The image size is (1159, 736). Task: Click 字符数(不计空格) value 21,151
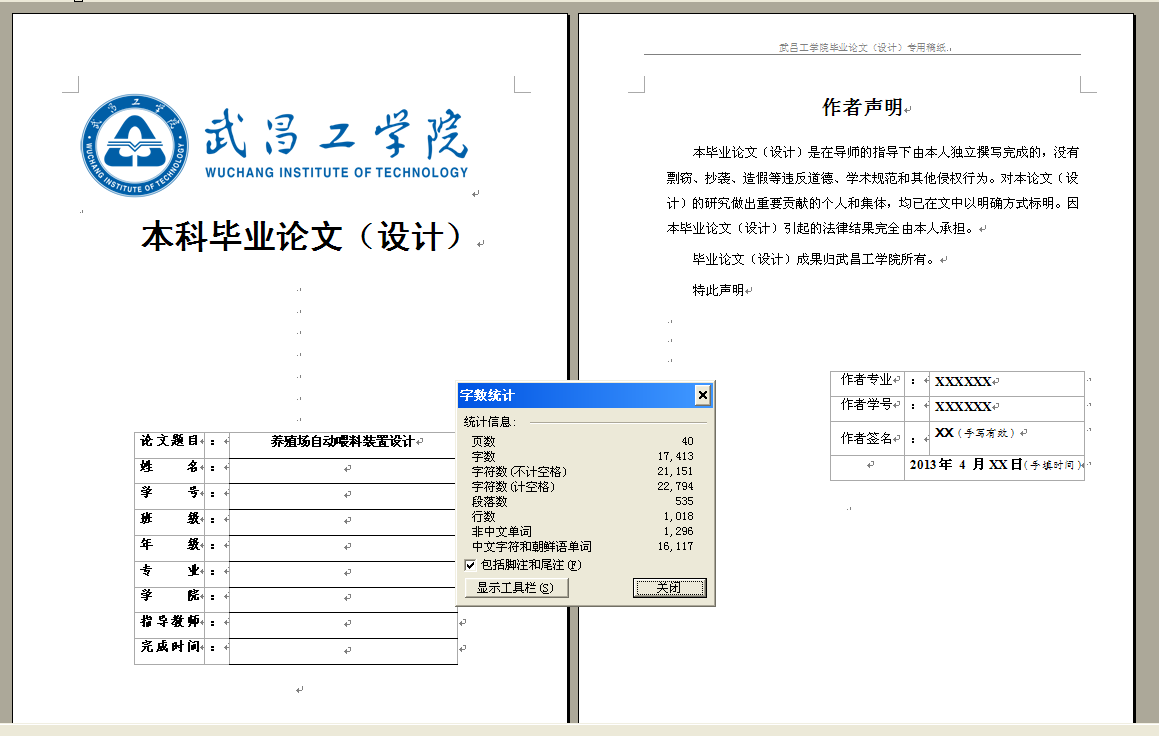click(x=676, y=471)
